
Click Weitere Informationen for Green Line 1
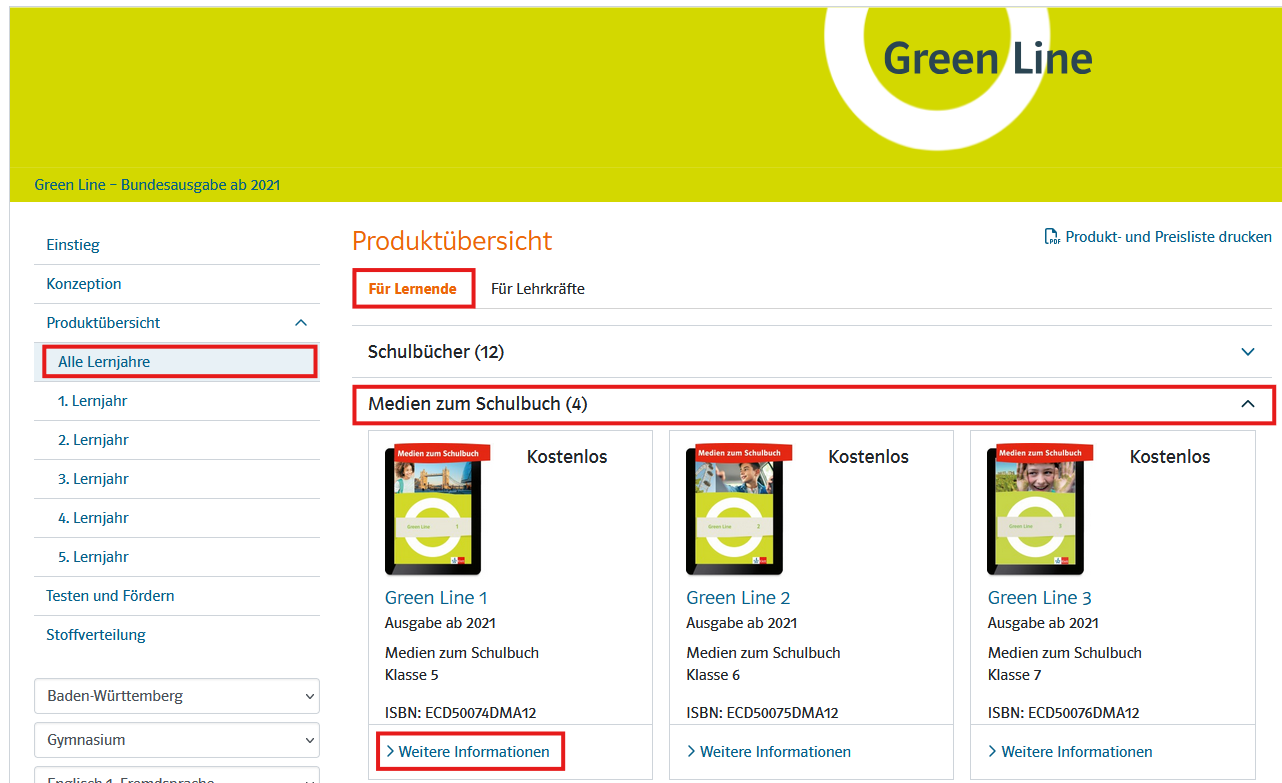pos(470,752)
